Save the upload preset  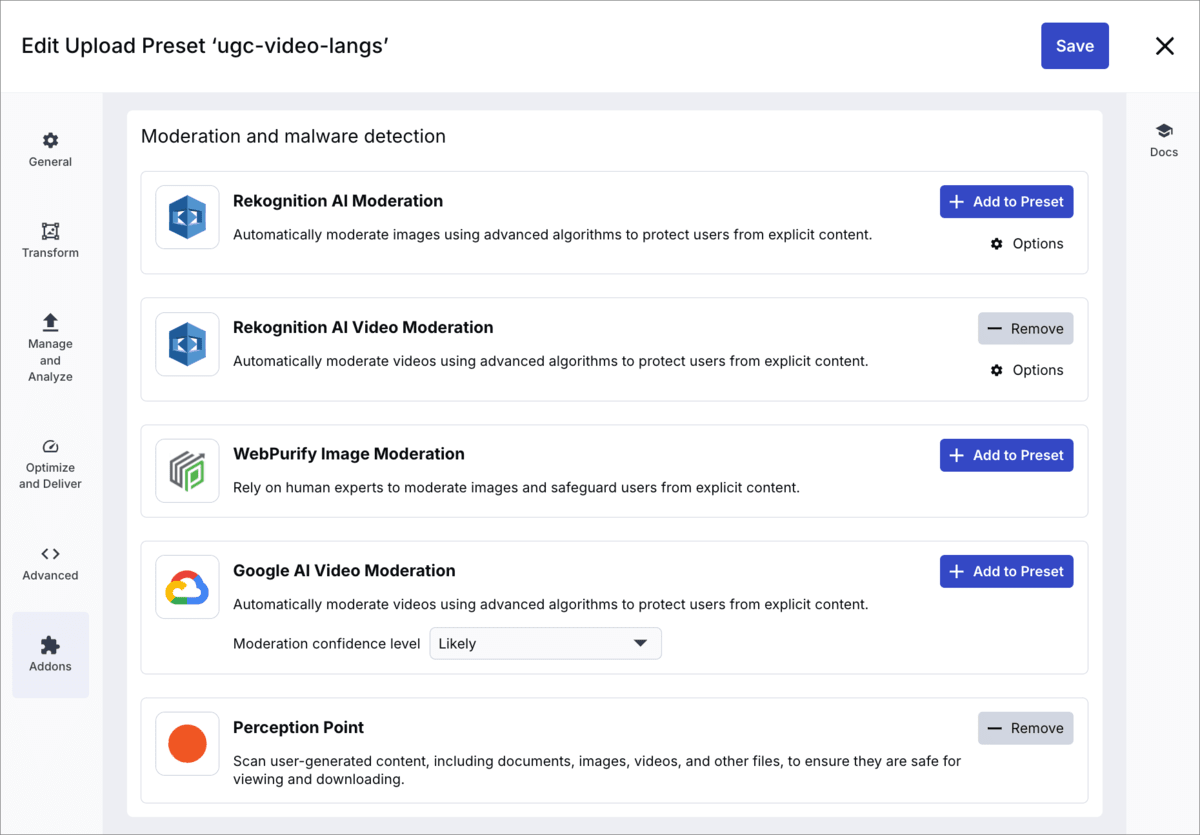(x=1075, y=46)
